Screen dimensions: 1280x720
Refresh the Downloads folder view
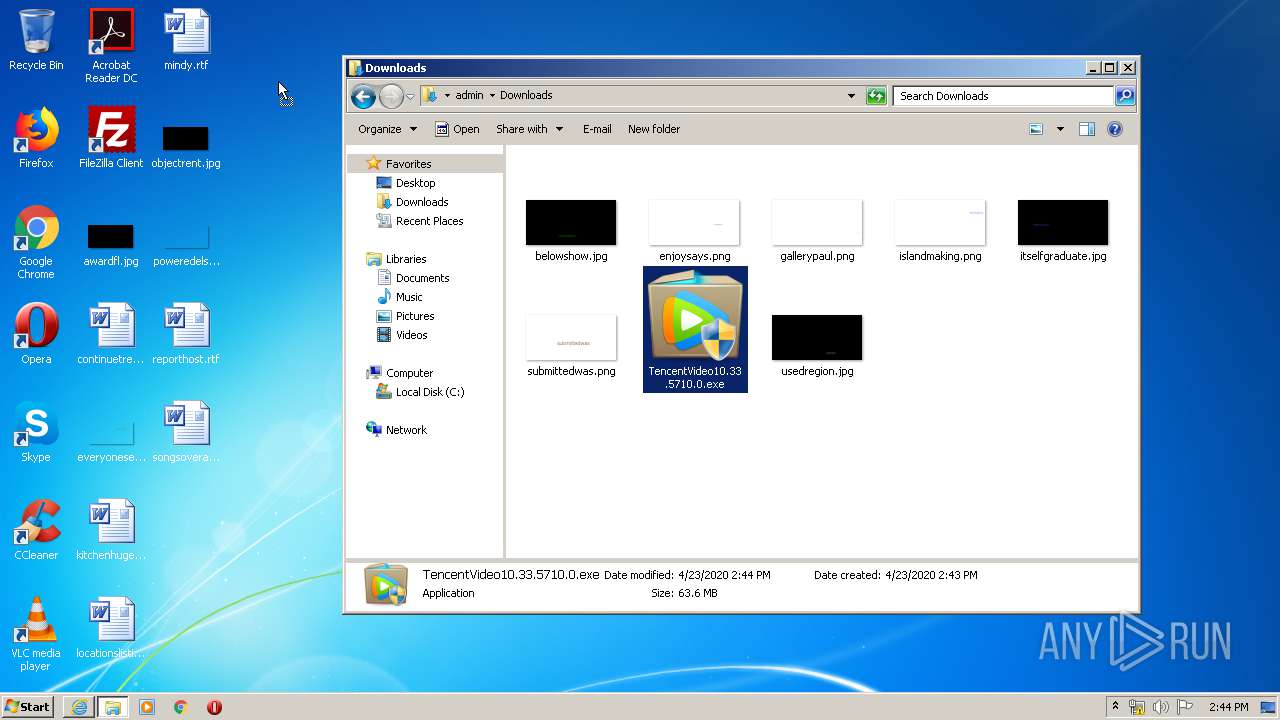pos(876,96)
